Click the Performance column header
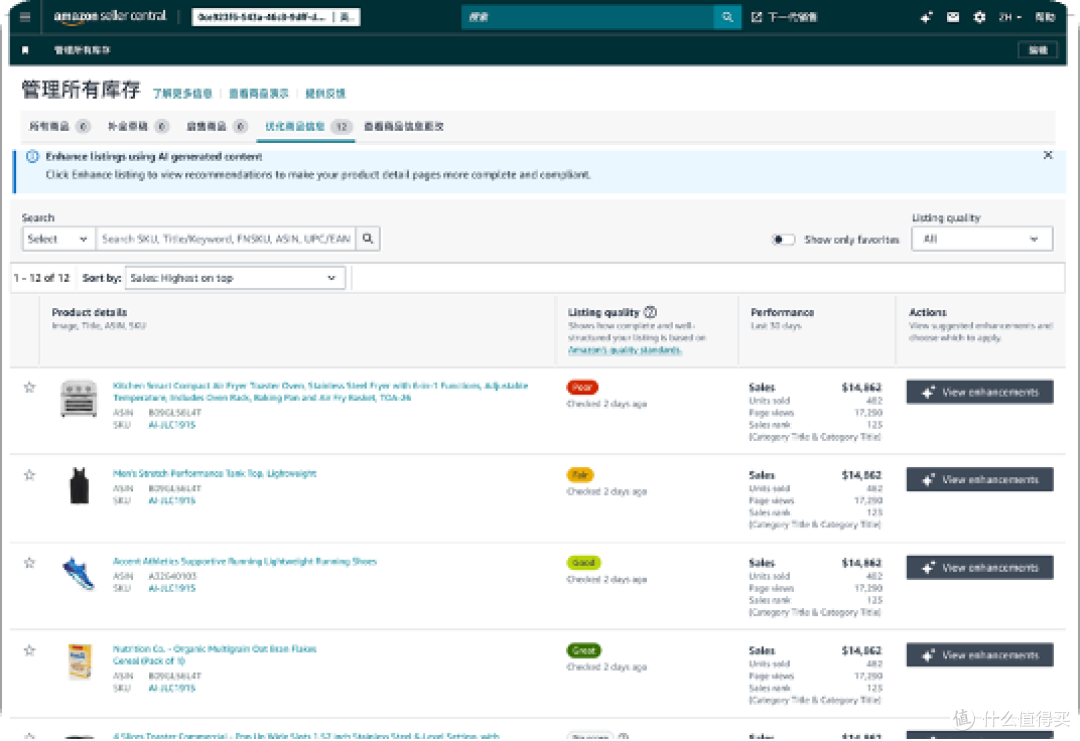Image resolution: width=1080 pixels, height=741 pixels. (x=782, y=312)
